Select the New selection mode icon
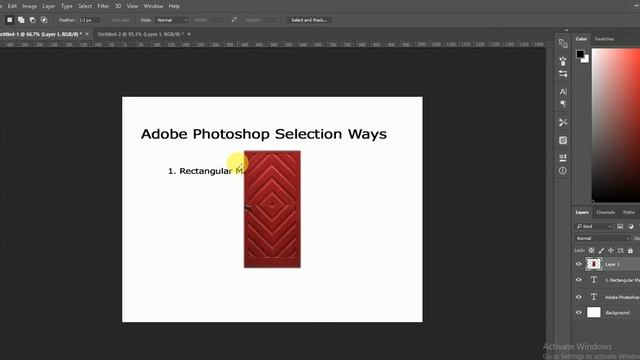The width and height of the screenshot is (640, 360). pos(9,20)
